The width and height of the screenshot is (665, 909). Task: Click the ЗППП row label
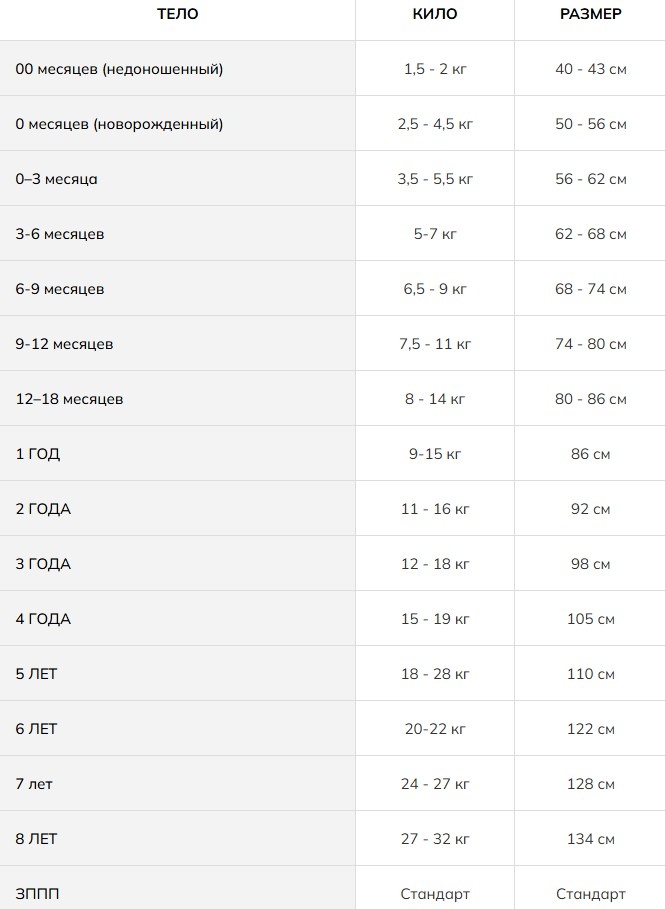37,894
